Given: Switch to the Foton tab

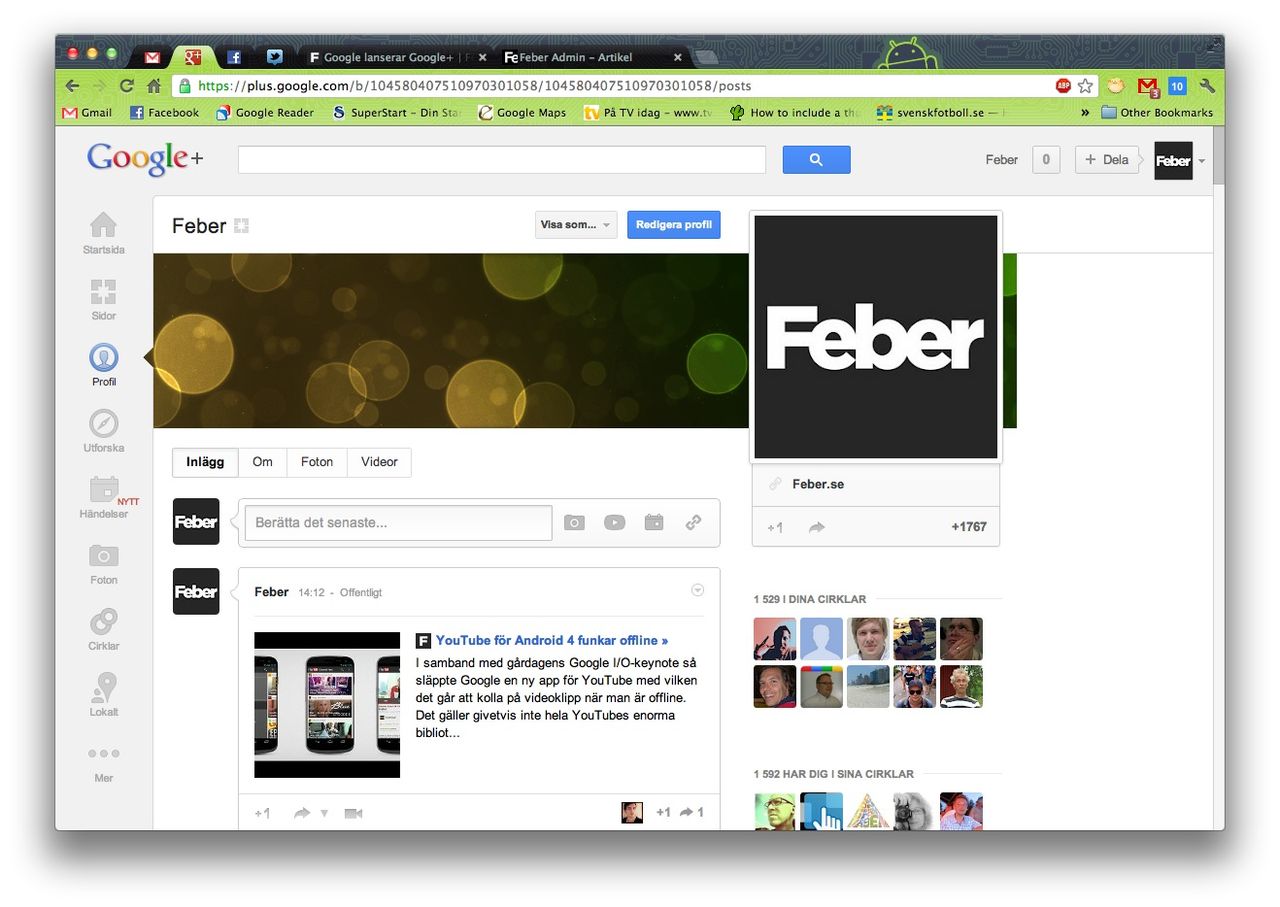Looking at the screenshot, I should 317,462.
